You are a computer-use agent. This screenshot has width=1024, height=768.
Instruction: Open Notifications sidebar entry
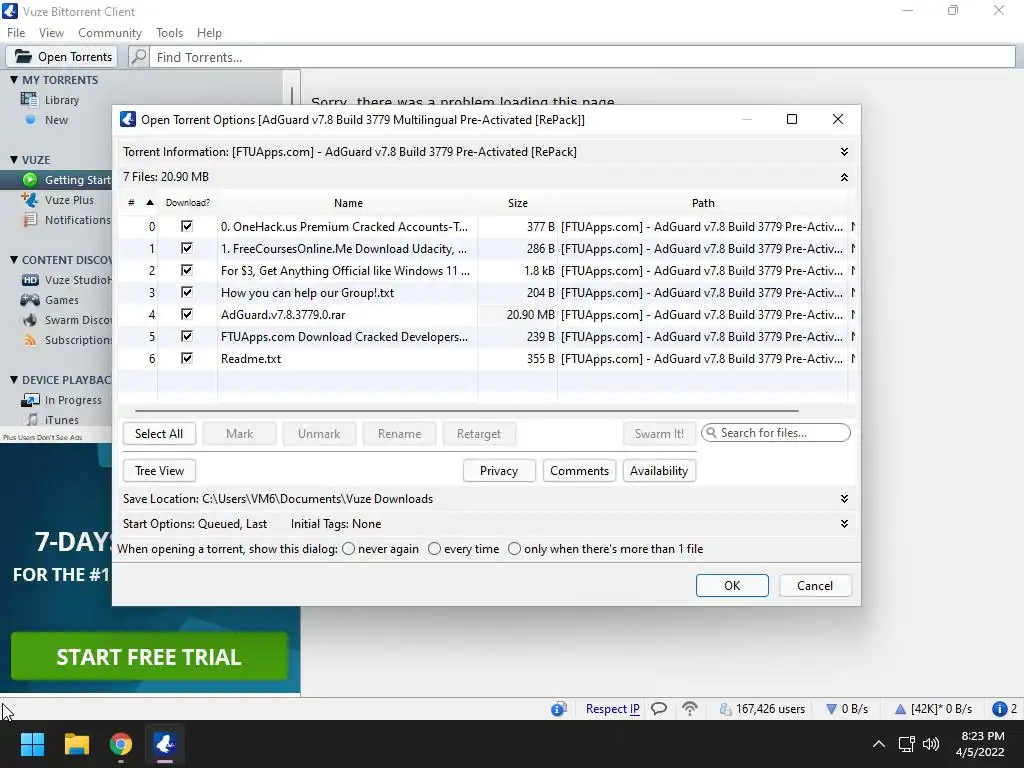tap(65, 220)
